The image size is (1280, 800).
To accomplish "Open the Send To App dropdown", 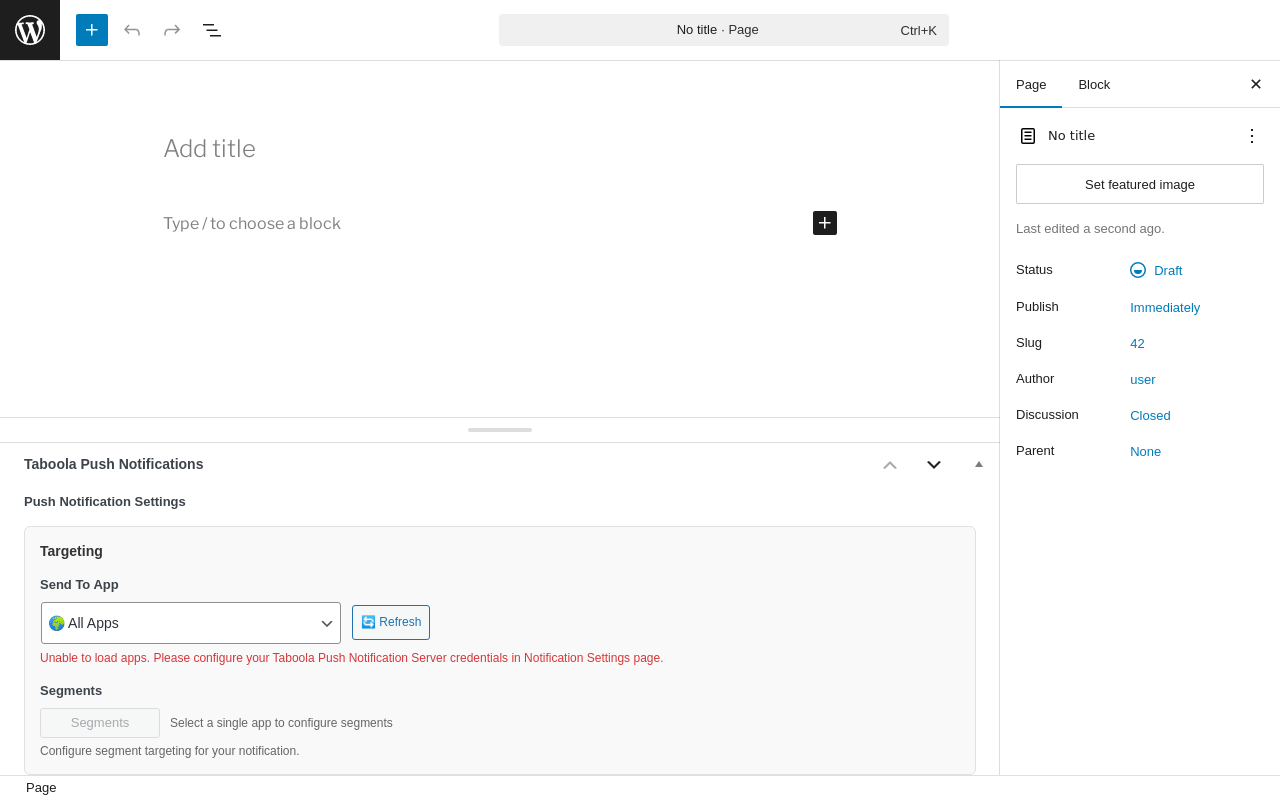I will click(191, 623).
